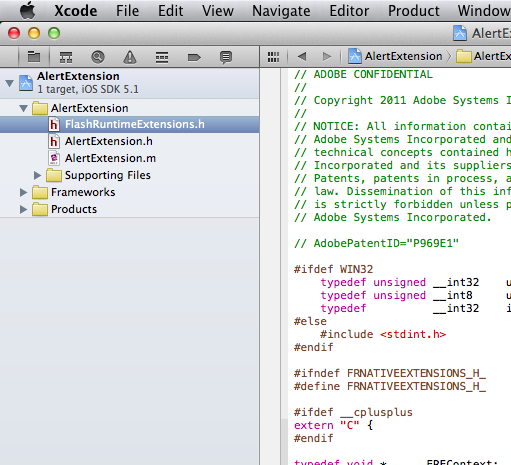Show the Project navigator folder icon
Image resolution: width=511 pixels, height=465 pixels.
pyautogui.click(x=34, y=57)
